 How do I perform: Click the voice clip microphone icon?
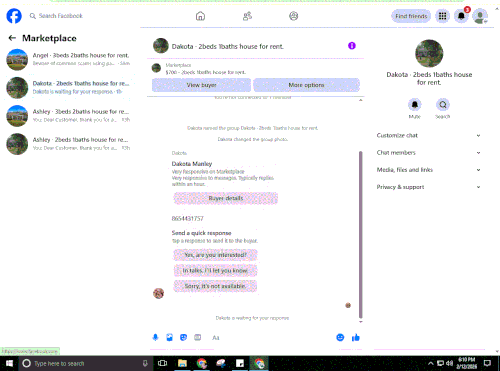(155, 338)
